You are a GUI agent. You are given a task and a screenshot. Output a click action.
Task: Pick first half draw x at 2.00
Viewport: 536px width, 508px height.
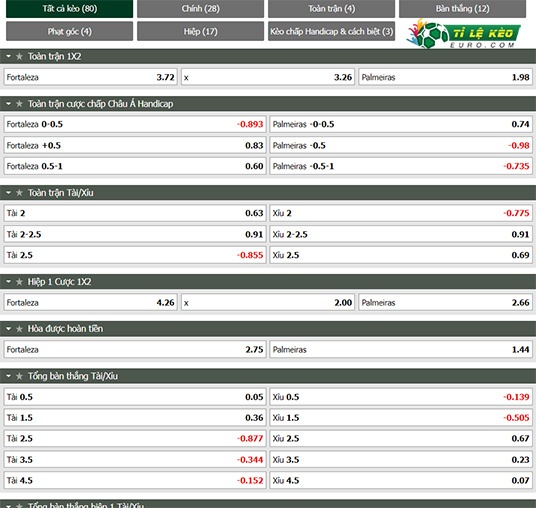[268, 303]
